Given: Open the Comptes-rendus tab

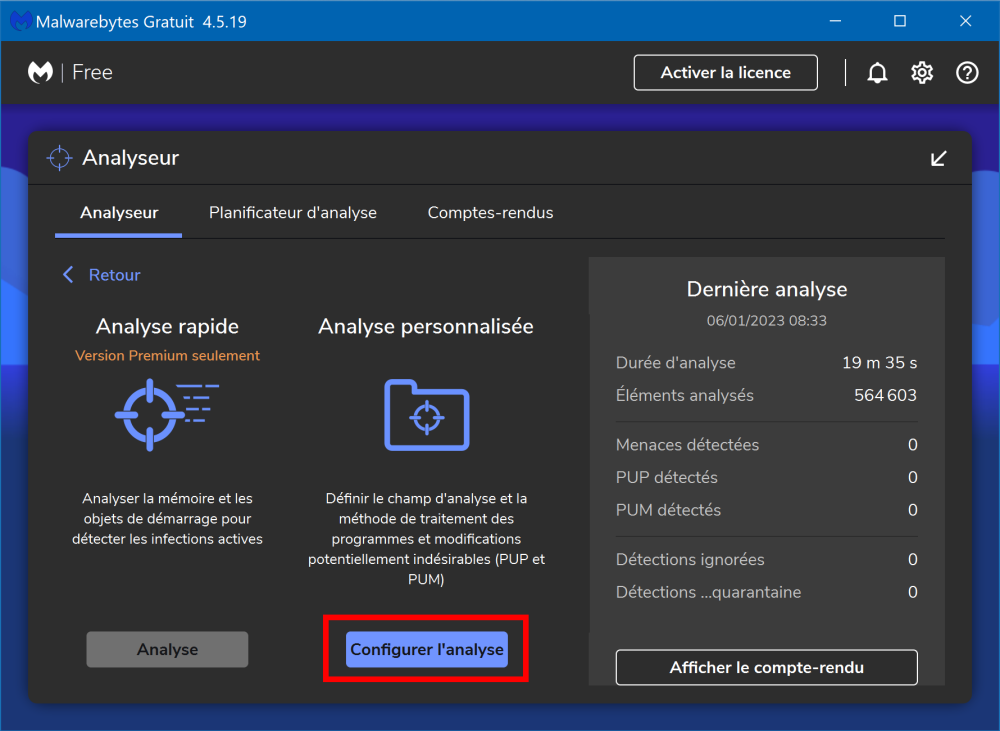Looking at the screenshot, I should pyautogui.click(x=490, y=213).
